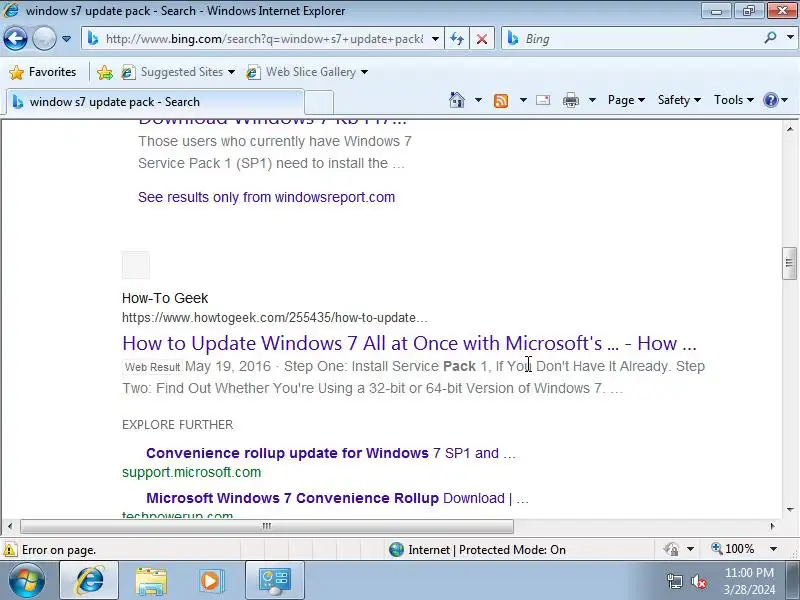Open the search provider dropdown arrow
Viewport: 800px width, 600px height.
(790, 38)
